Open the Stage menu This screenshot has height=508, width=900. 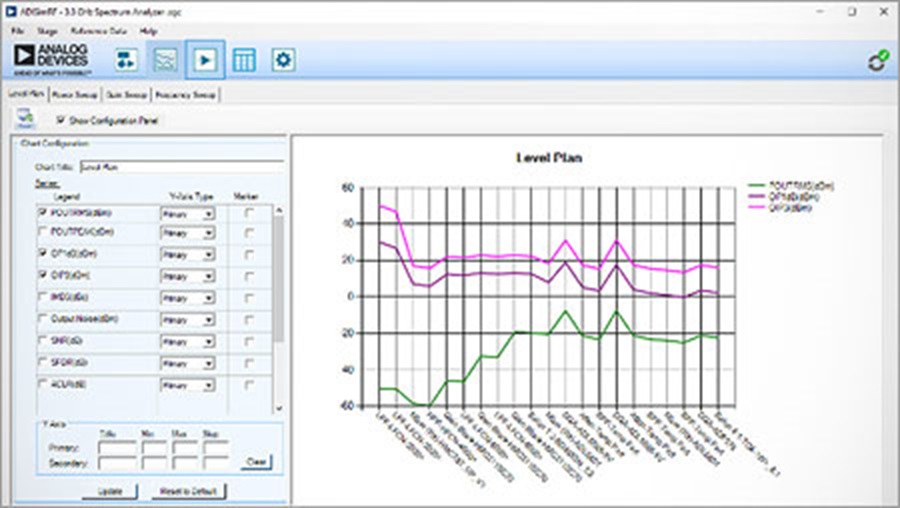pyautogui.click(x=47, y=31)
